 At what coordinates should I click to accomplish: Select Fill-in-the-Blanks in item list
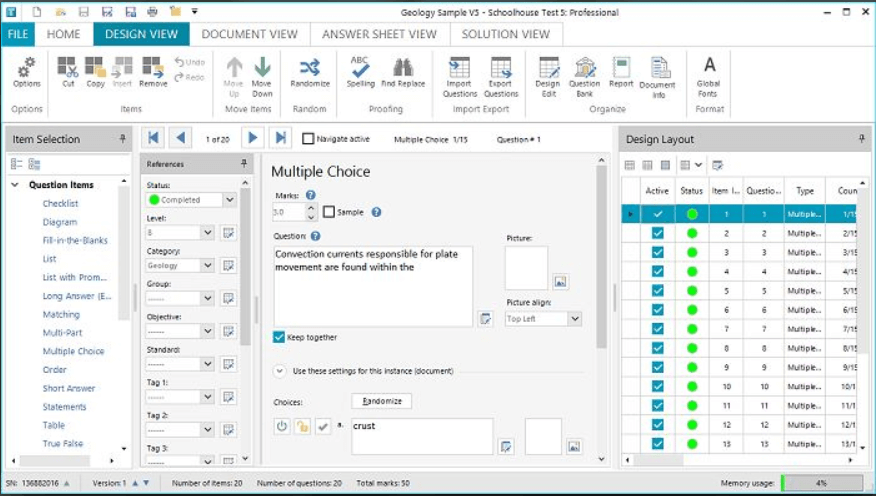[75, 240]
